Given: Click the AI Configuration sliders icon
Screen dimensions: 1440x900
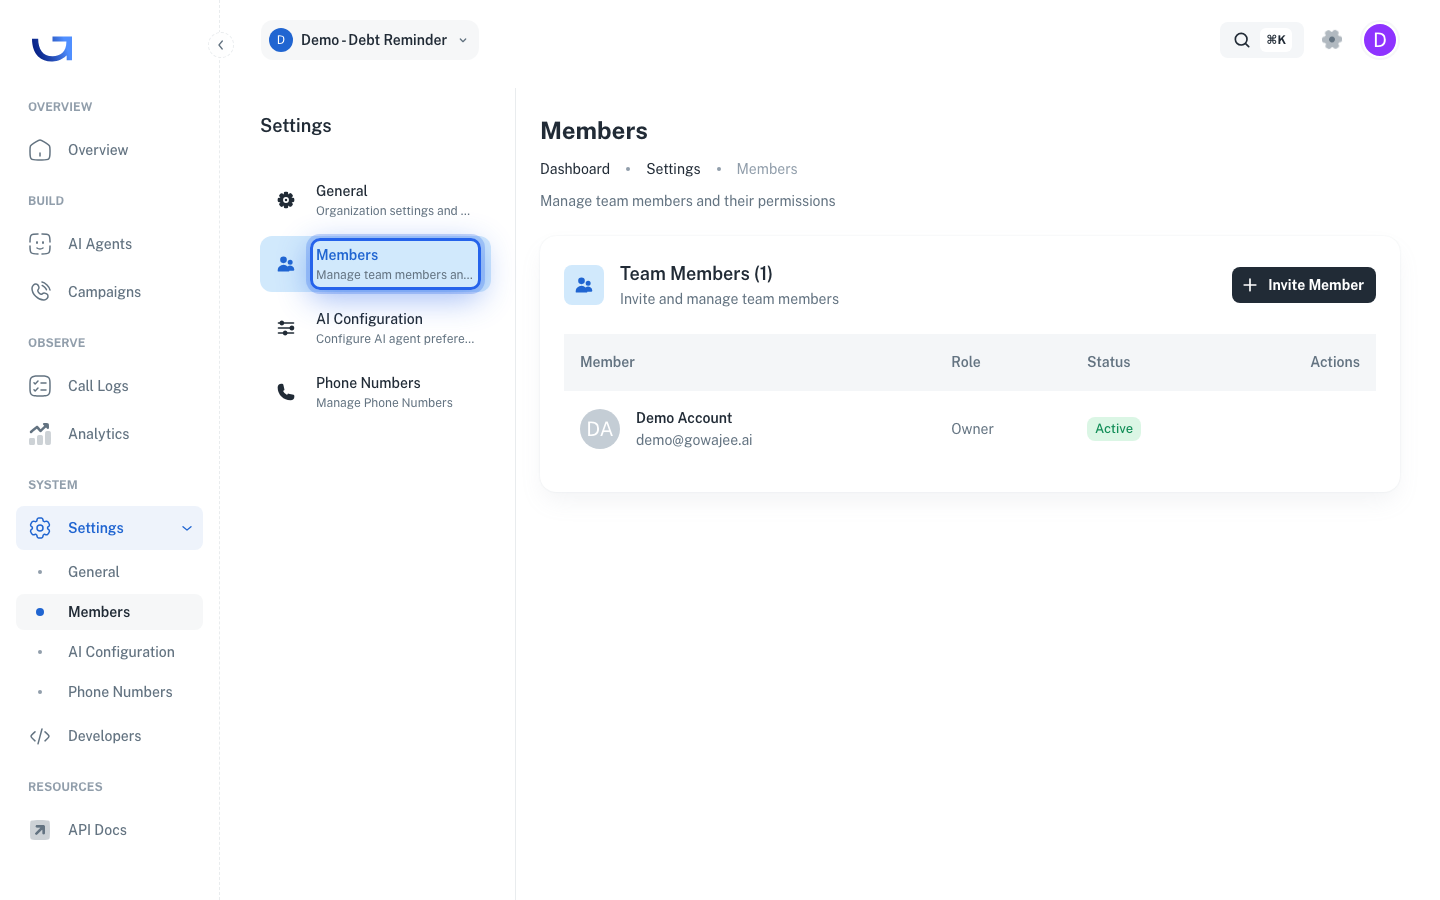Looking at the screenshot, I should tap(286, 328).
